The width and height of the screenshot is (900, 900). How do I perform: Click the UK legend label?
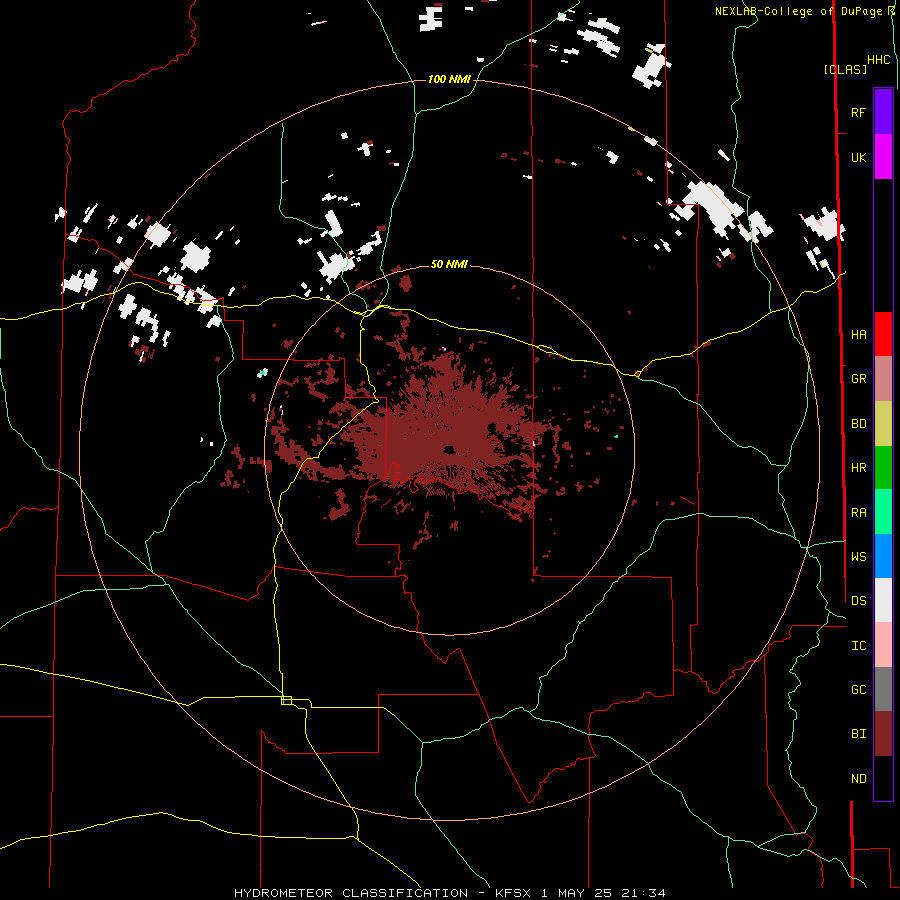858,158
